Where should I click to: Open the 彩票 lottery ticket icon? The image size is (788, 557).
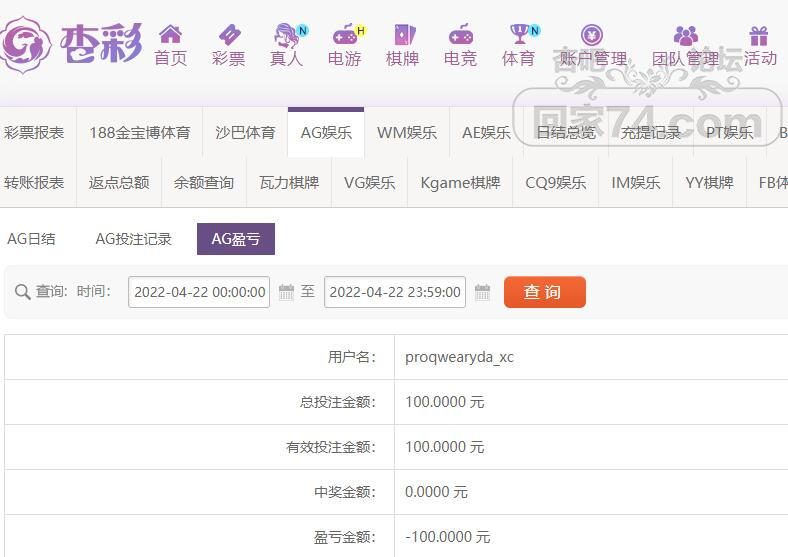coord(229,34)
